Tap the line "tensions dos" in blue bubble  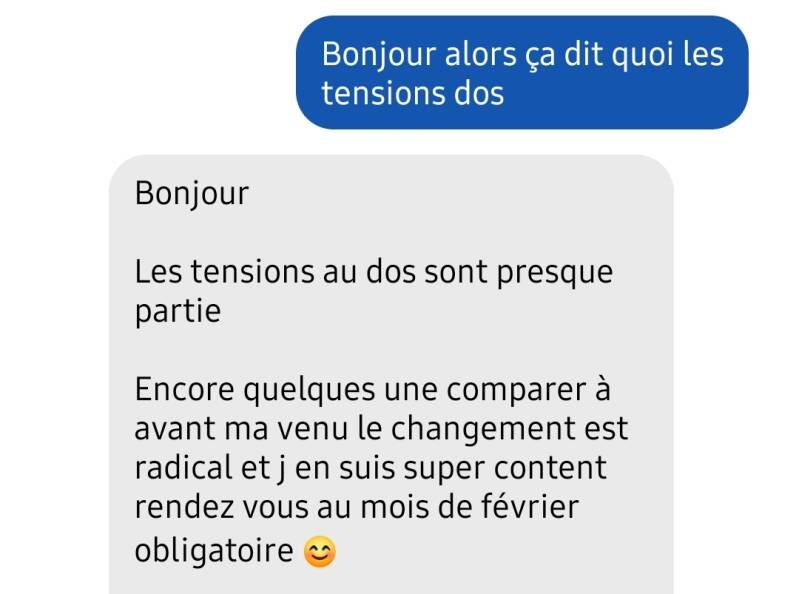[x=413, y=94]
